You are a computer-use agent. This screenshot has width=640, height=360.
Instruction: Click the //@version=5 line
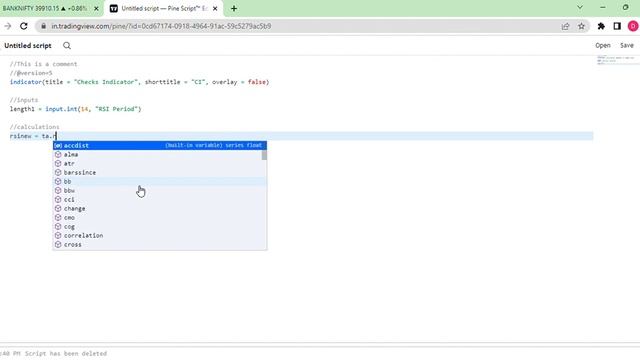[x=31, y=73]
